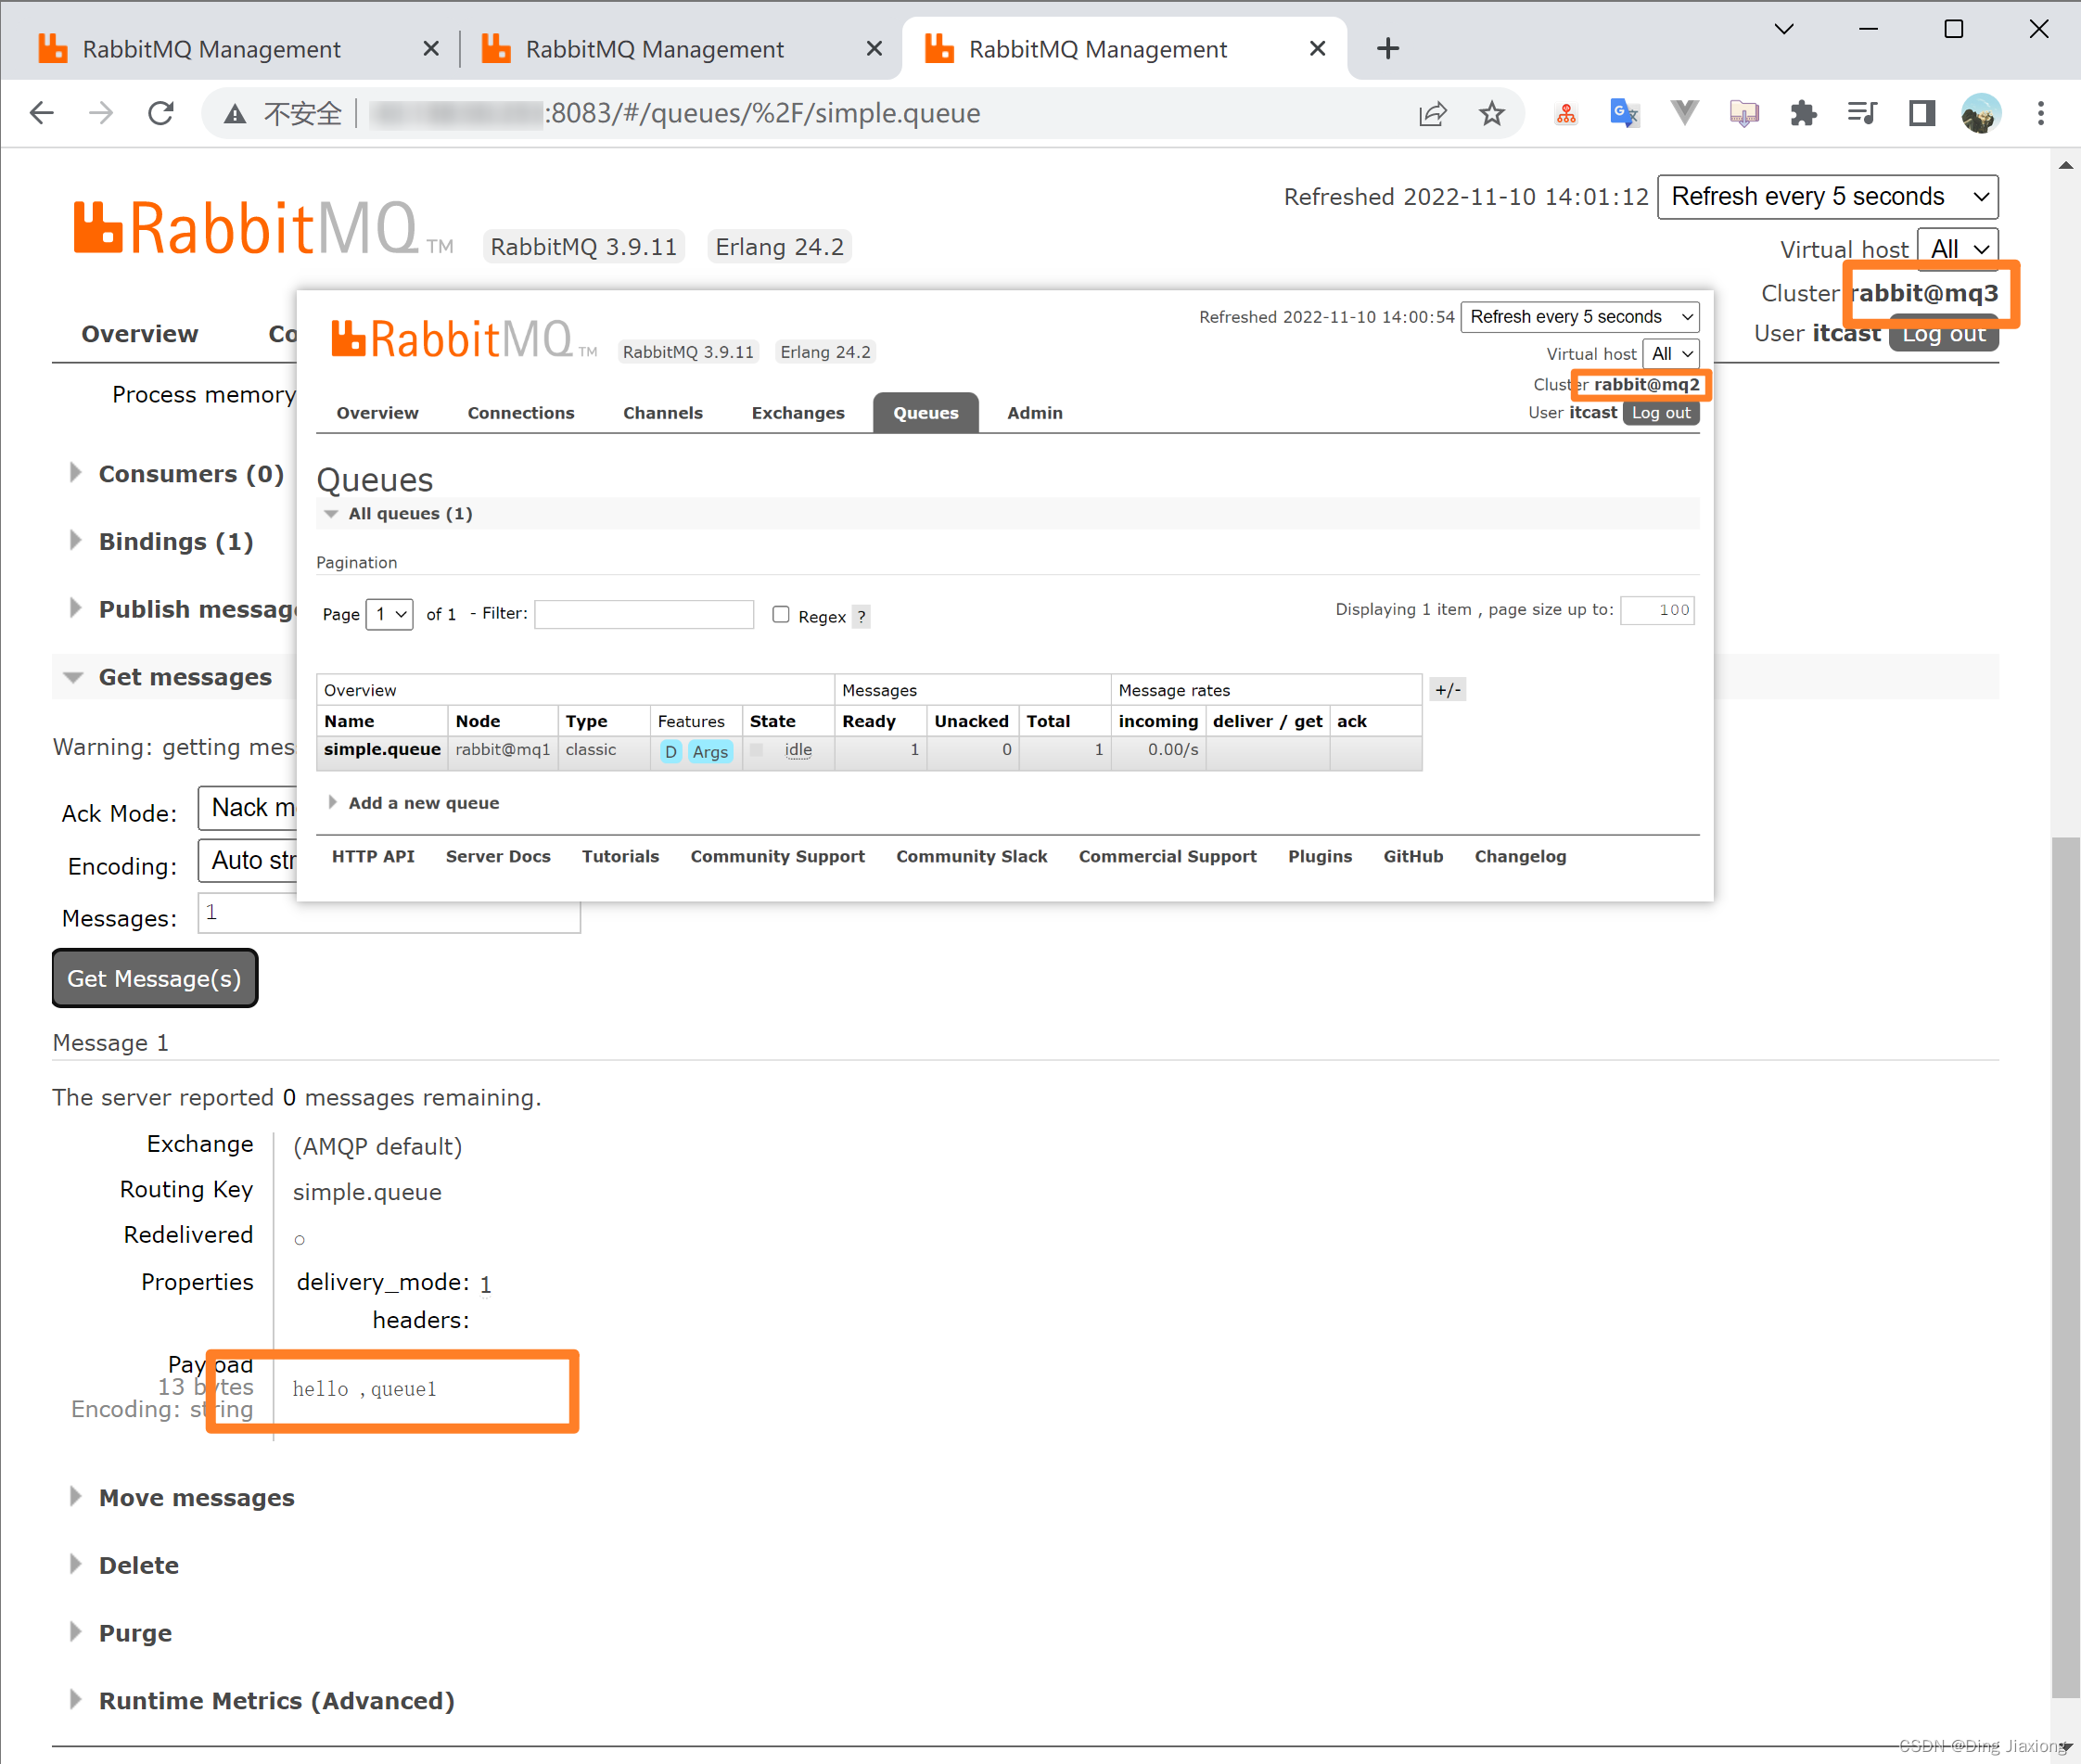Click the page size input showing 100
The height and width of the screenshot is (1764, 2081).
(x=1658, y=610)
